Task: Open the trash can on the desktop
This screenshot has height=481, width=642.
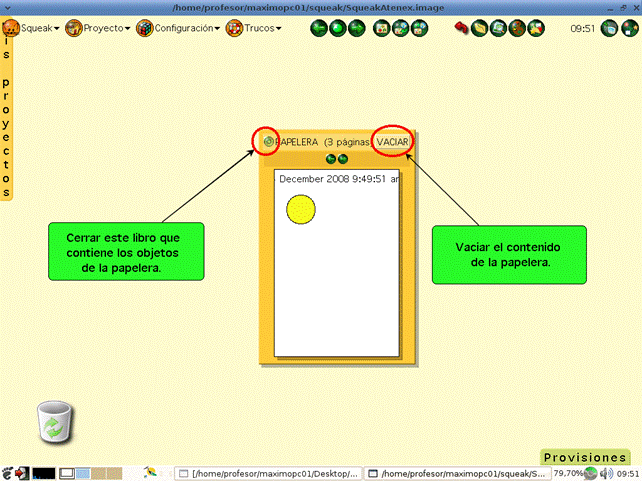Action: click(54, 421)
